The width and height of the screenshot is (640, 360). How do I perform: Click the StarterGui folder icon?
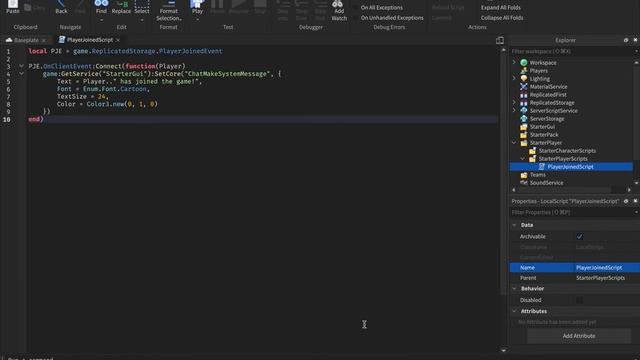point(524,127)
